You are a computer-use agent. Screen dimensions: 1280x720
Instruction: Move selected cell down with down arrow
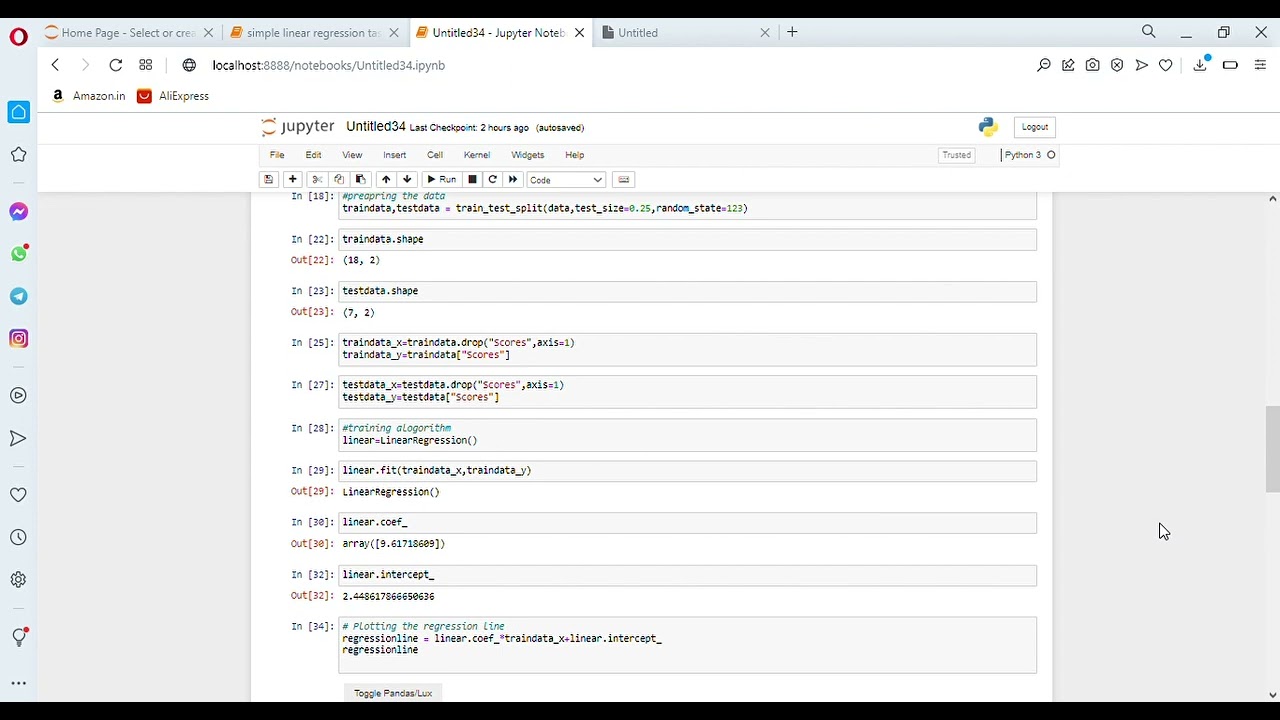point(407,180)
